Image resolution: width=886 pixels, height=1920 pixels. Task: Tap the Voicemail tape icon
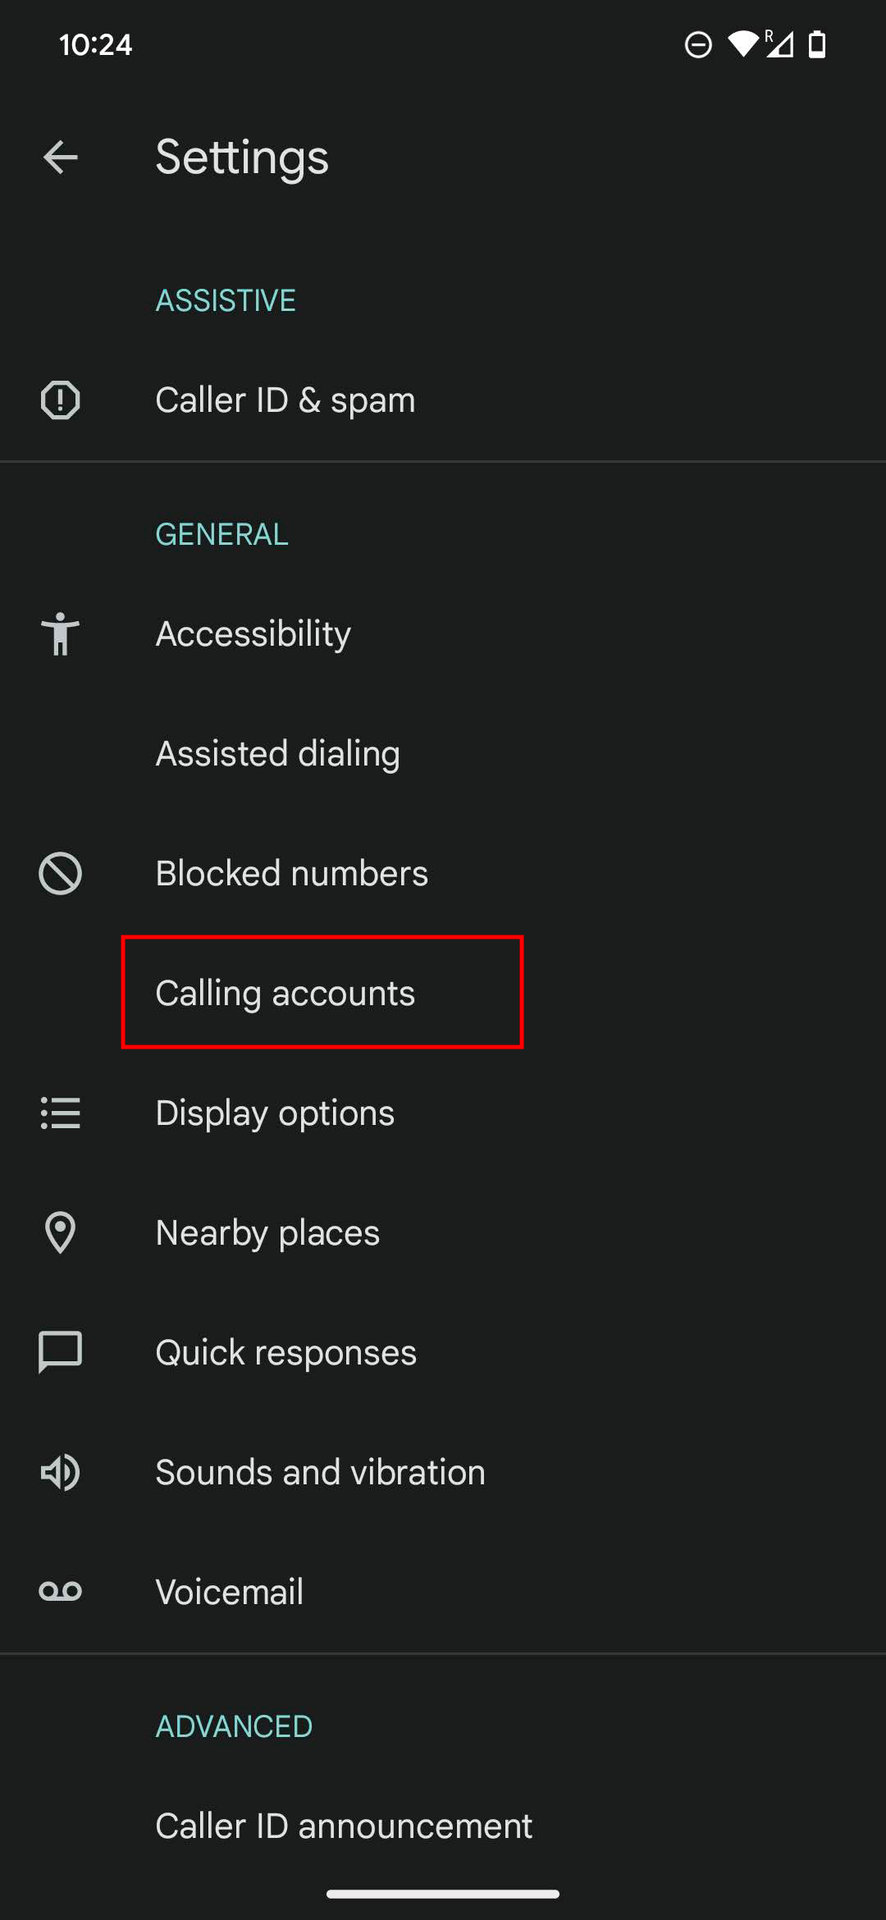pyautogui.click(x=60, y=1591)
